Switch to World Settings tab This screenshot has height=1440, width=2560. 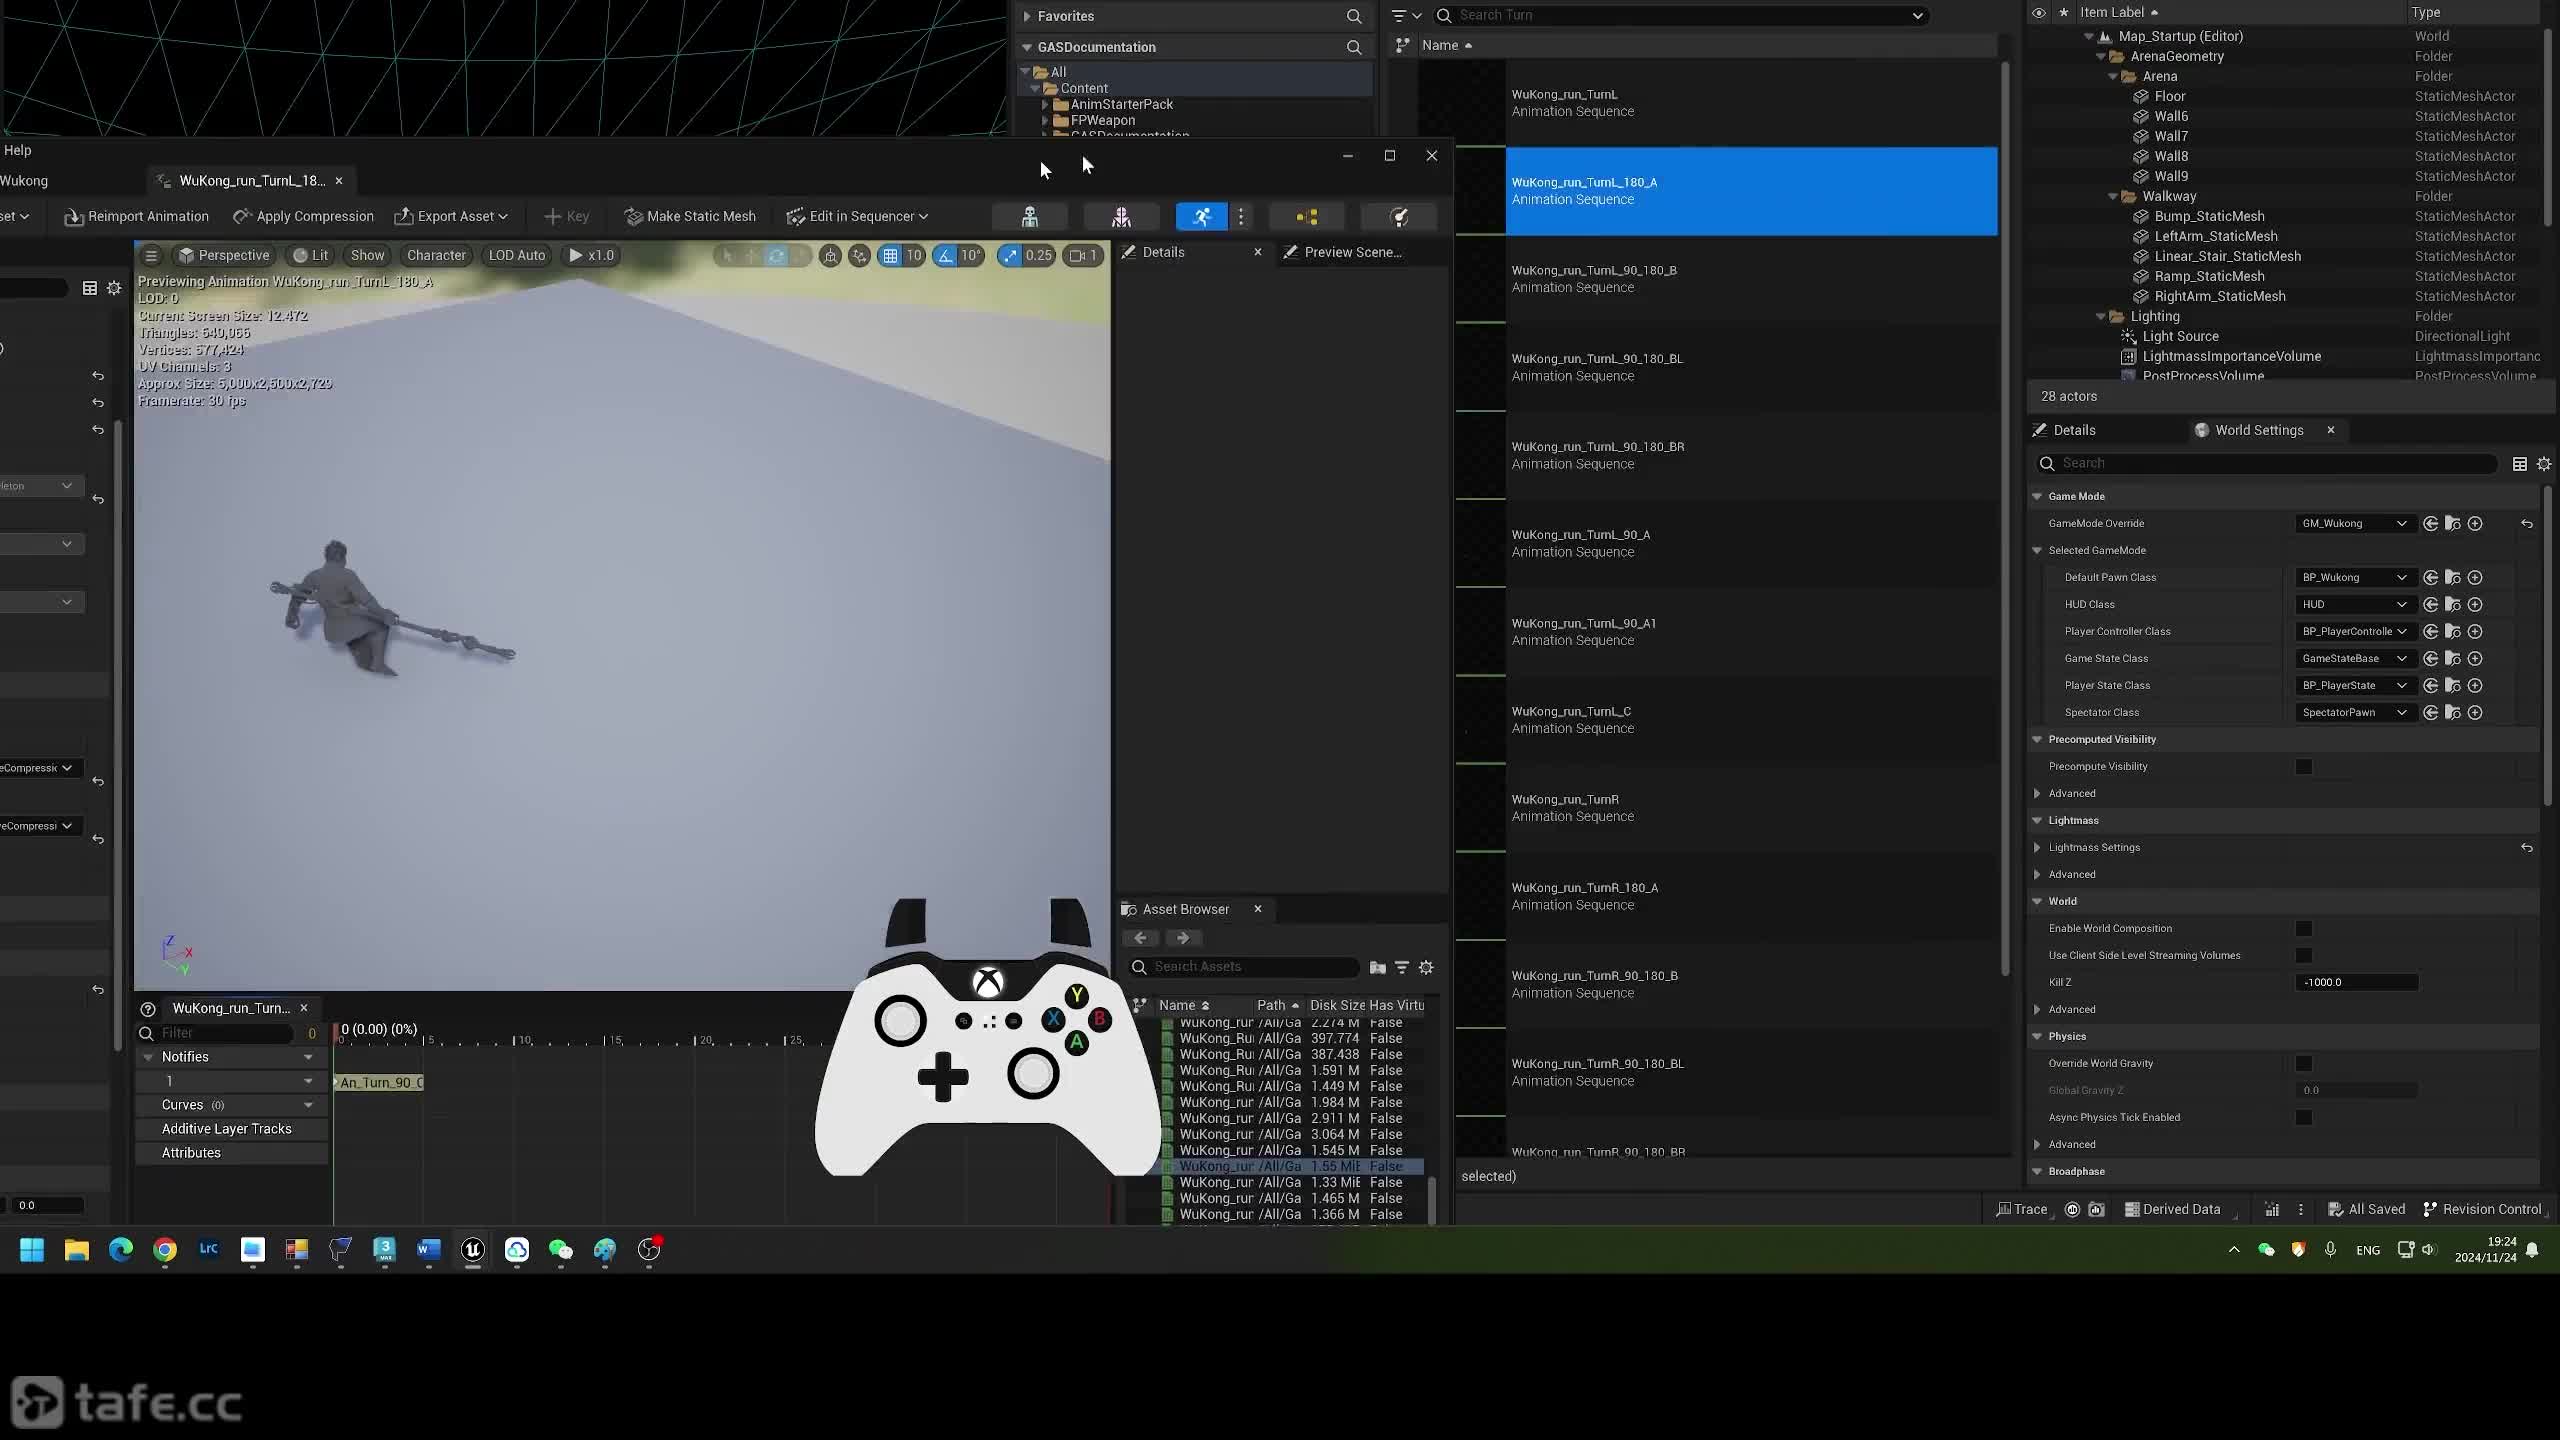2258,430
